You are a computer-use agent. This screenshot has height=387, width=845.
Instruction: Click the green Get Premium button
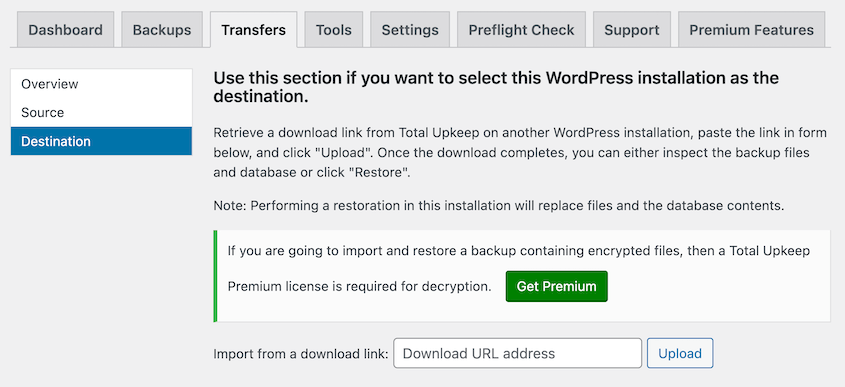coord(556,286)
